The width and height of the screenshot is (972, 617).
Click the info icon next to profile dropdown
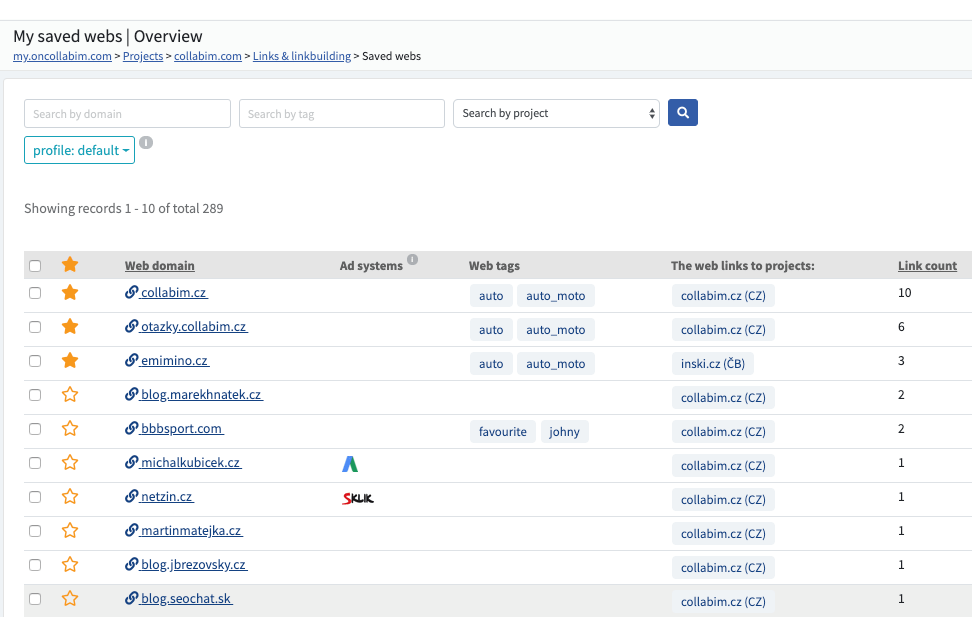pos(146,143)
